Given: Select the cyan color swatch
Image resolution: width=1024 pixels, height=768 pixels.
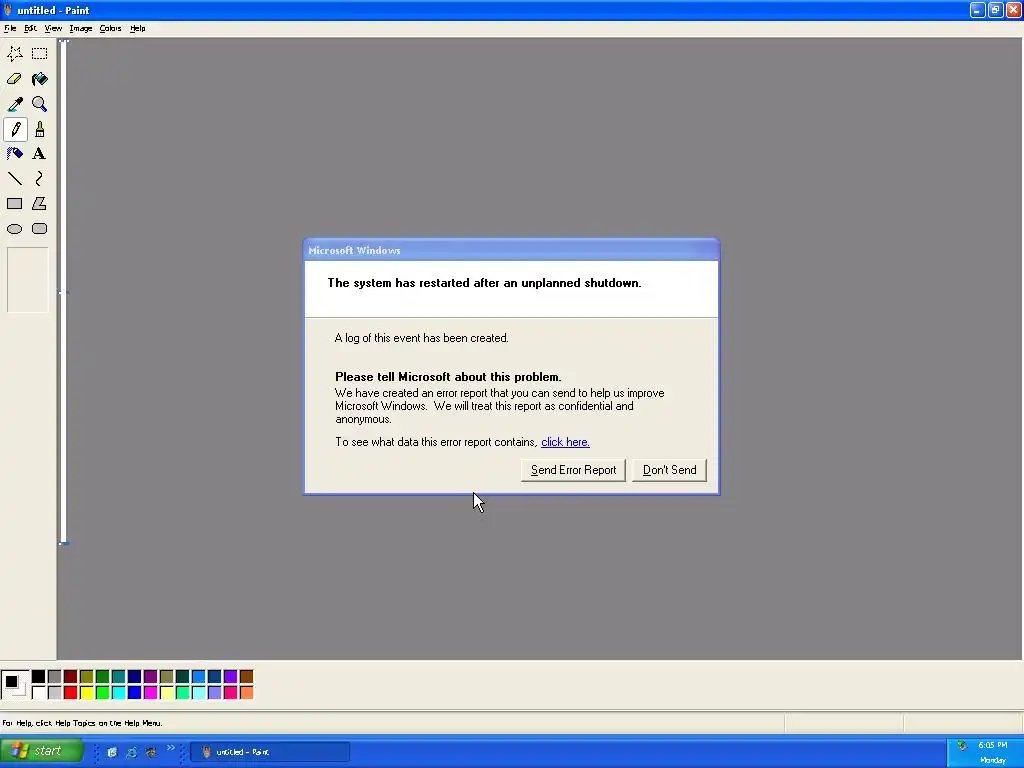Looking at the screenshot, I should point(118,692).
